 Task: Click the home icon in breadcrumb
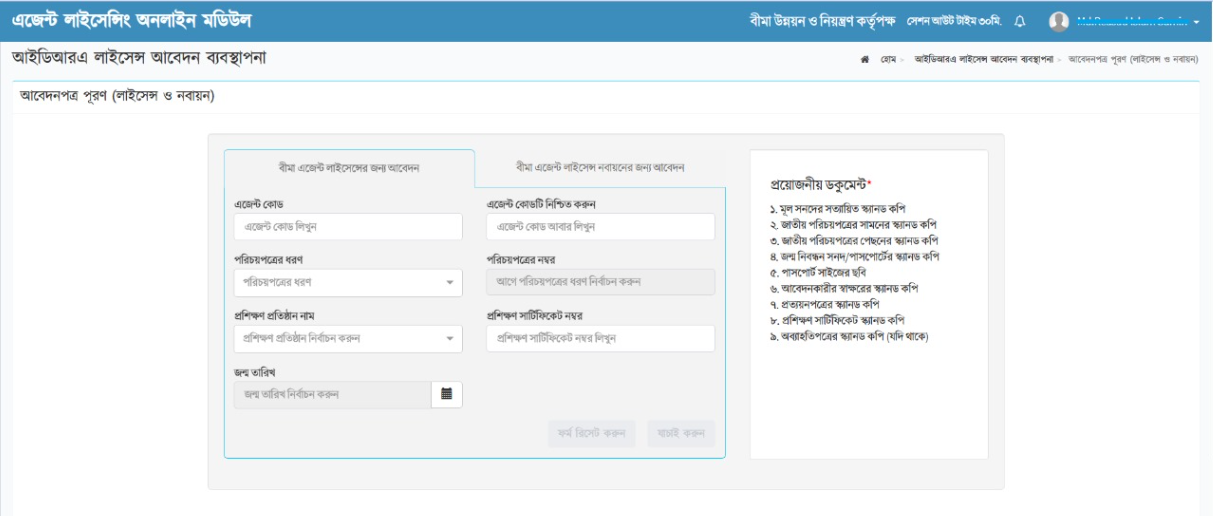click(864, 60)
